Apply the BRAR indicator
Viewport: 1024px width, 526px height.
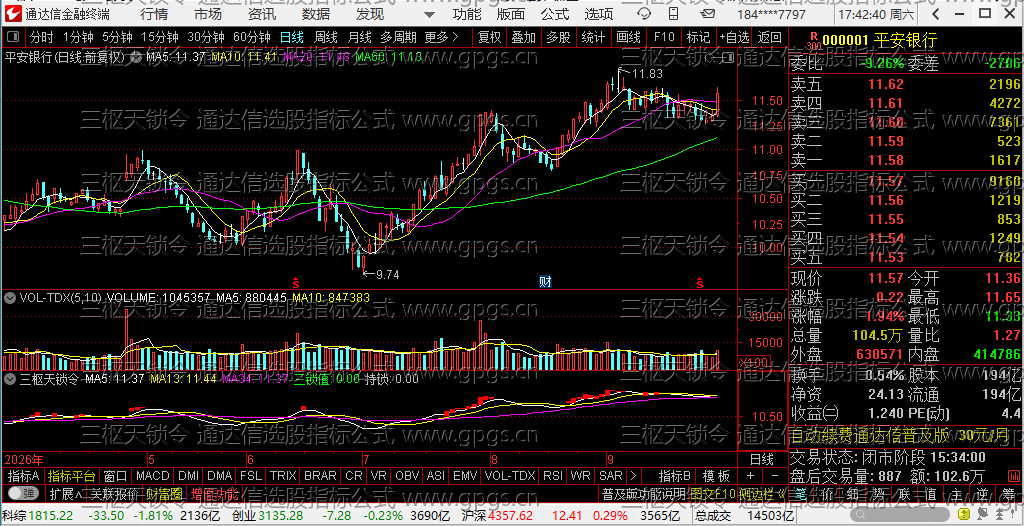coord(320,476)
